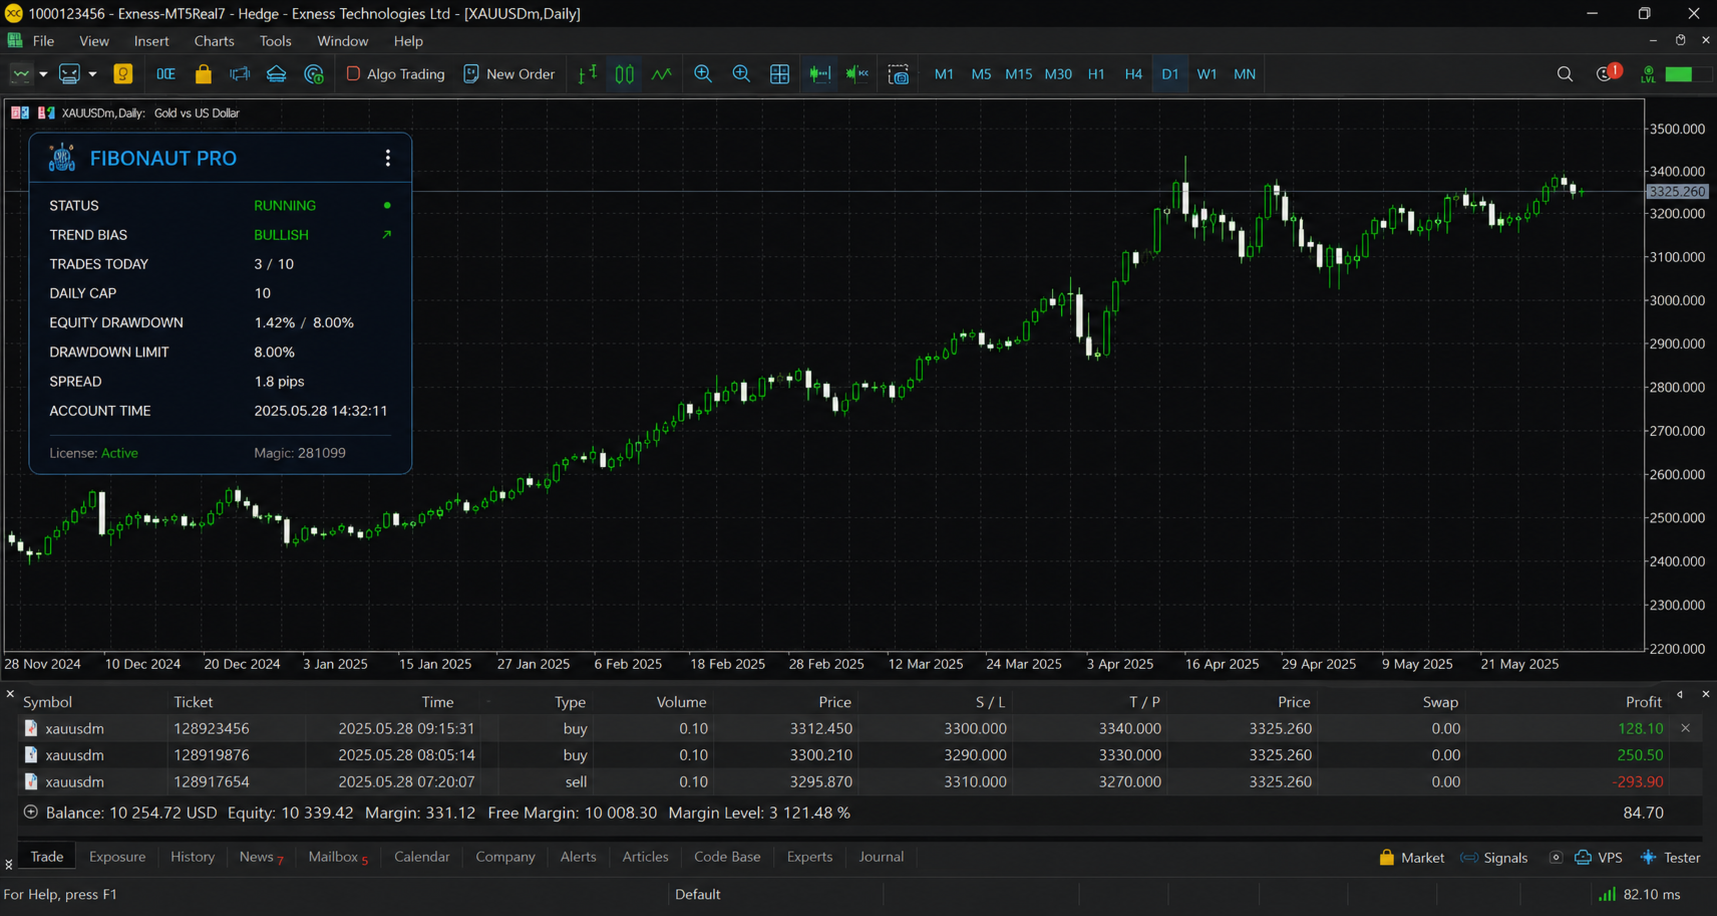This screenshot has width=1717, height=916.
Task: Open the account notification icon with badge
Action: [1608, 73]
